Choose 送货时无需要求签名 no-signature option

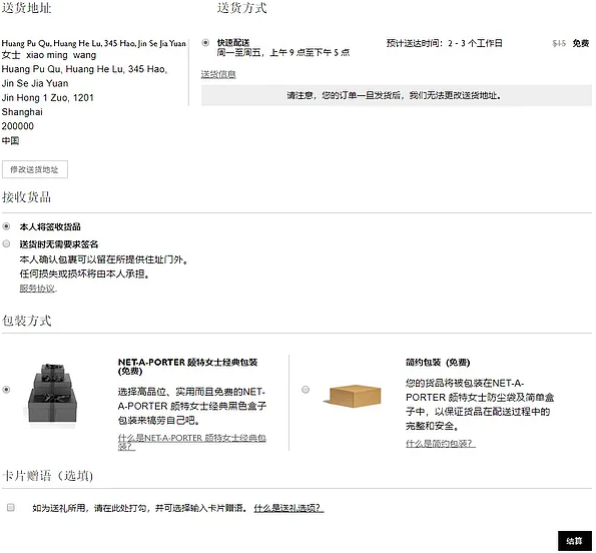tap(6, 244)
